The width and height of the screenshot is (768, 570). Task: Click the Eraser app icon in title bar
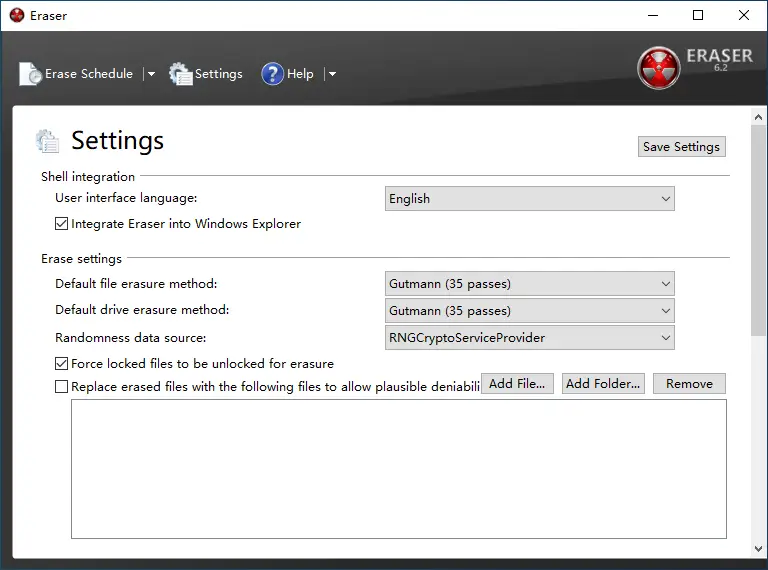[16, 15]
